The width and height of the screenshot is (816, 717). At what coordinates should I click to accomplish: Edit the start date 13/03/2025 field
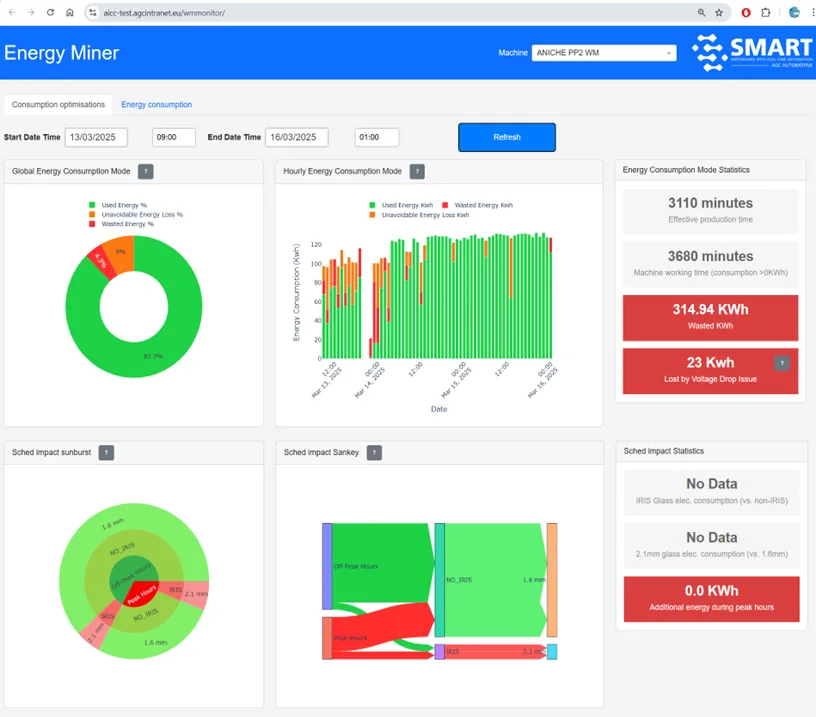pos(96,137)
